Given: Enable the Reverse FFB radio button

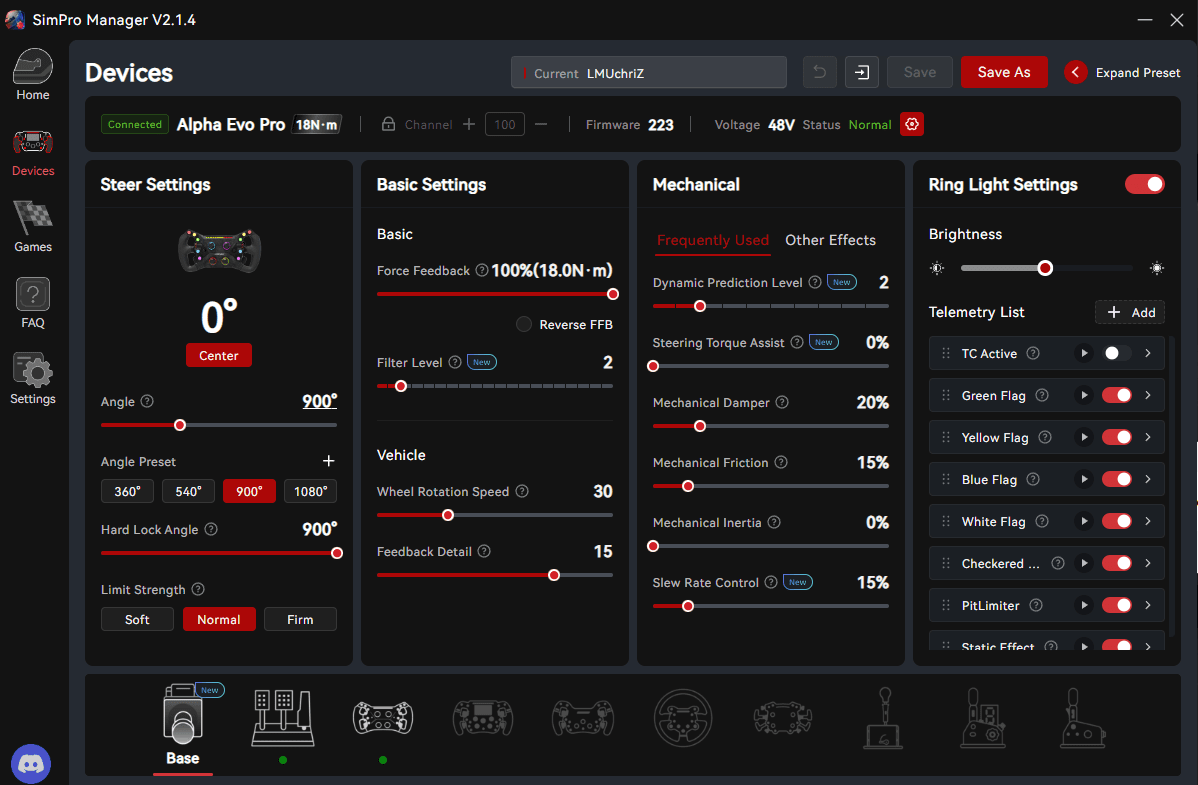Looking at the screenshot, I should [x=523, y=324].
